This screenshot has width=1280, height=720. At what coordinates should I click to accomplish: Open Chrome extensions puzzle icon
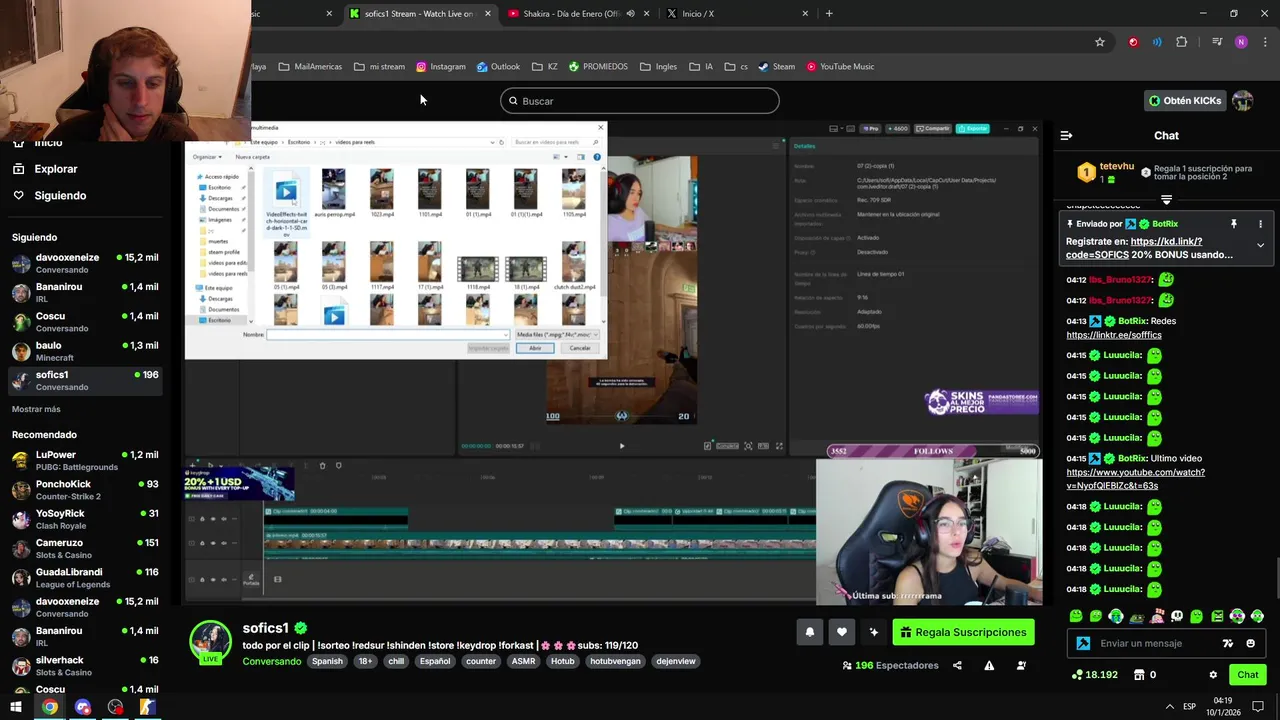pos(1182,42)
